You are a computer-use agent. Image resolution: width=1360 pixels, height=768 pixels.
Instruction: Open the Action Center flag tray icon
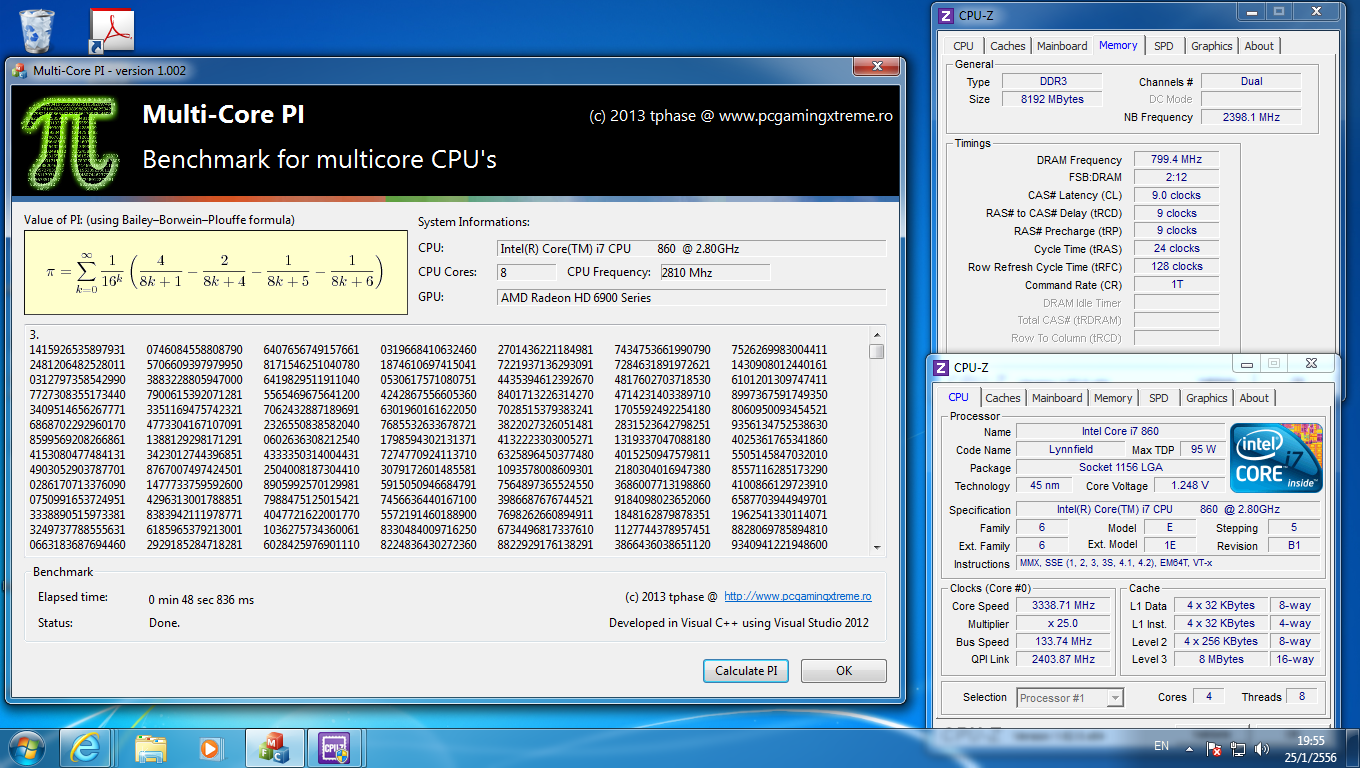1214,747
